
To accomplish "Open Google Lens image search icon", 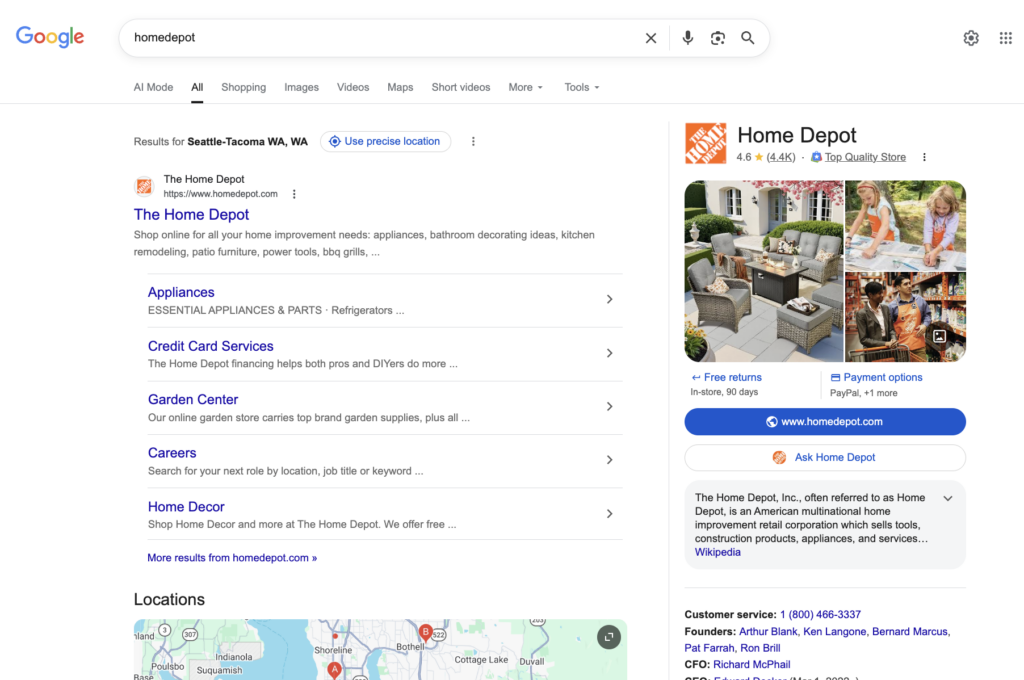I will click(718, 38).
